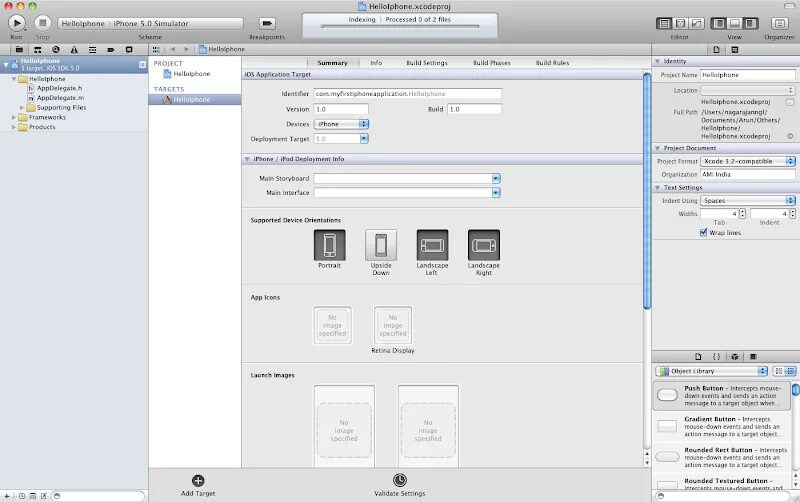The height and width of the screenshot is (502, 800).
Task: Switch library to list view
Action: (x=790, y=371)
